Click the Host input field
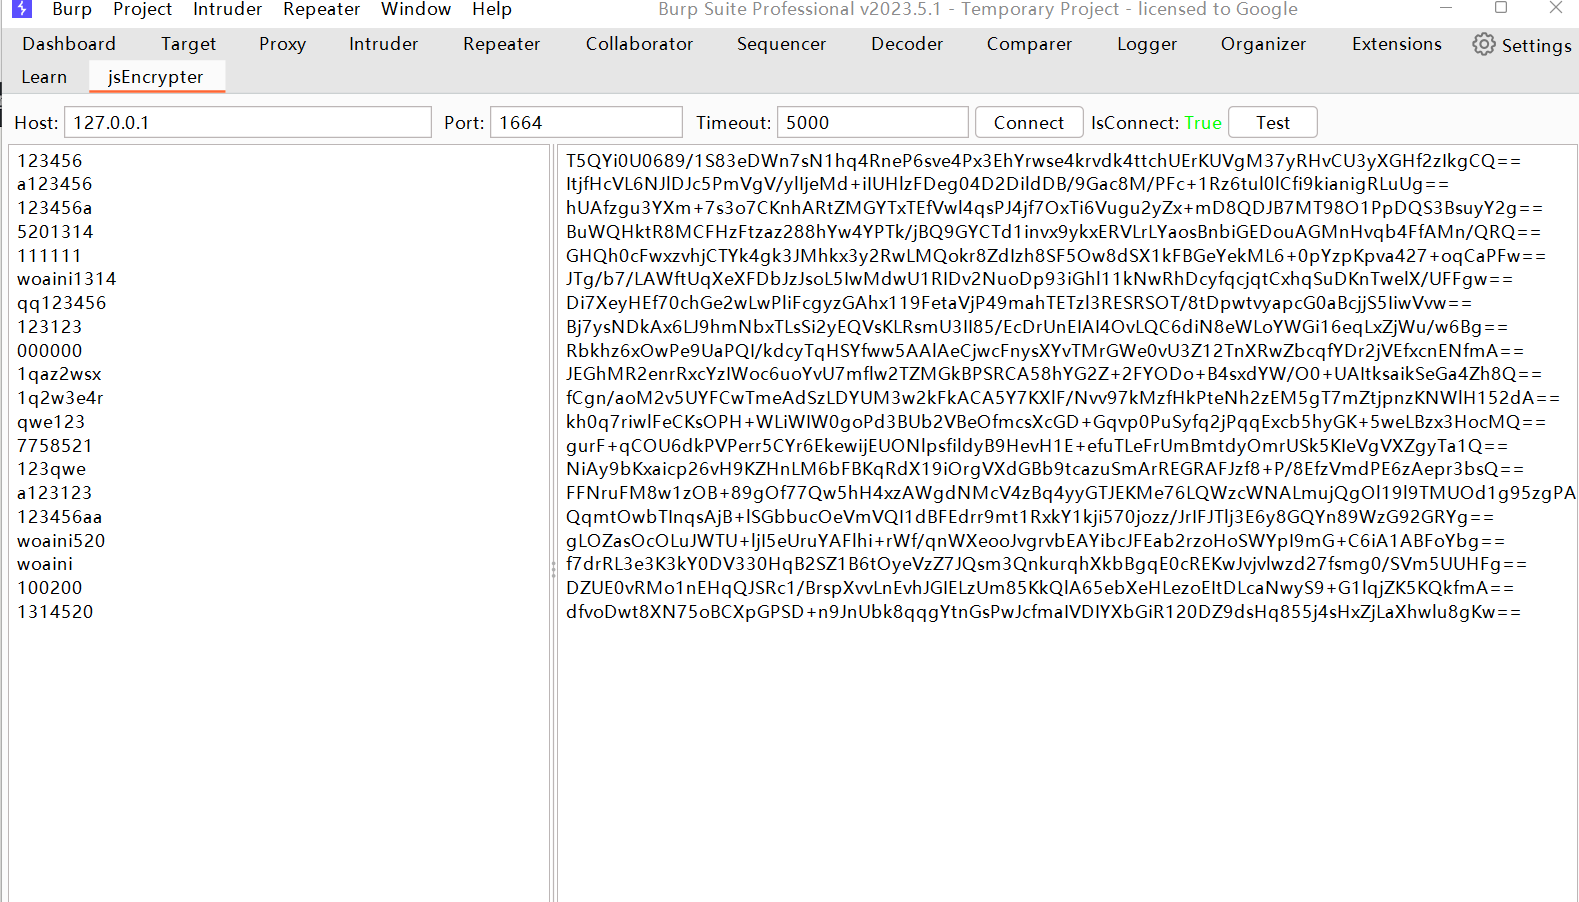 (247, 123)
